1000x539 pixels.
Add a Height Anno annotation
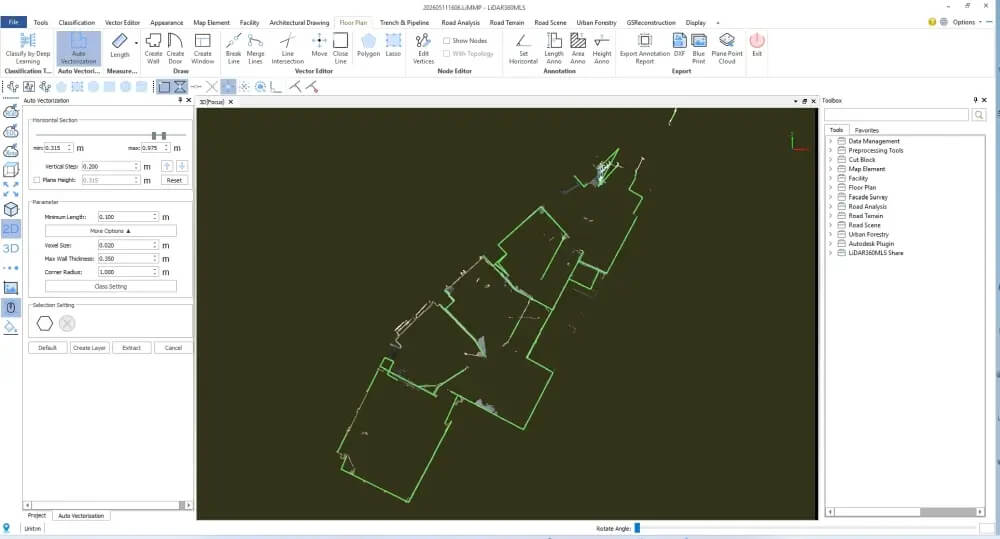click(601, 48)
